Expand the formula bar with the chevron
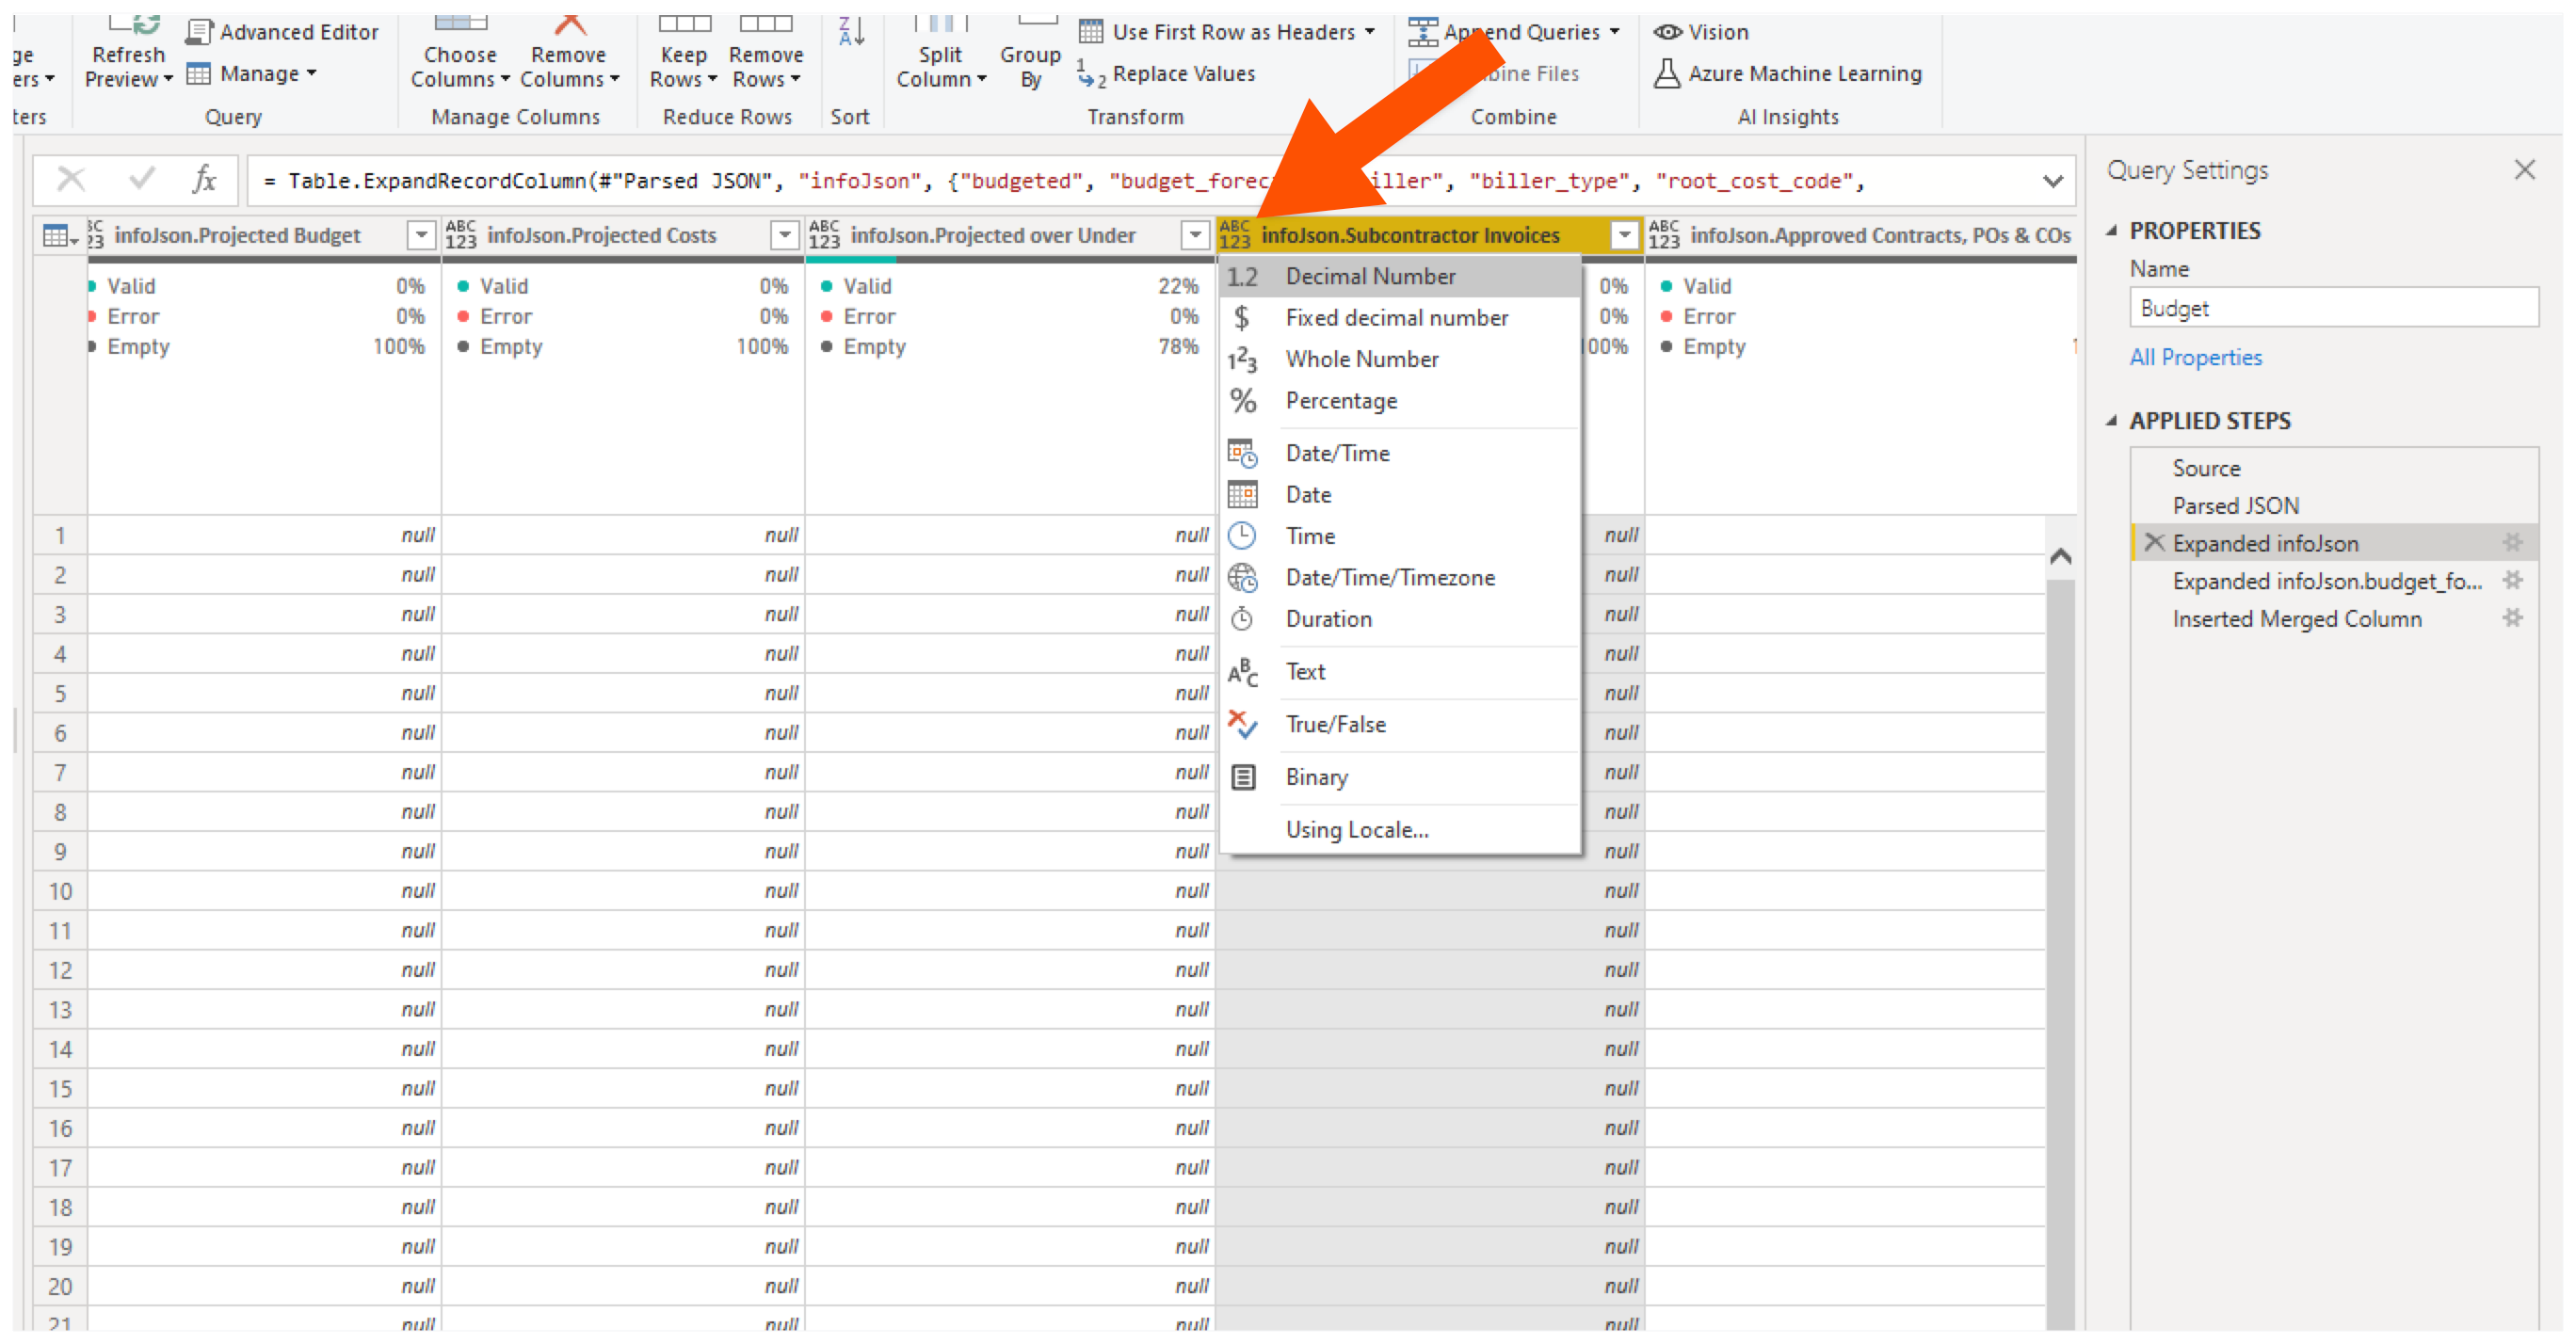 [2052, 181]
